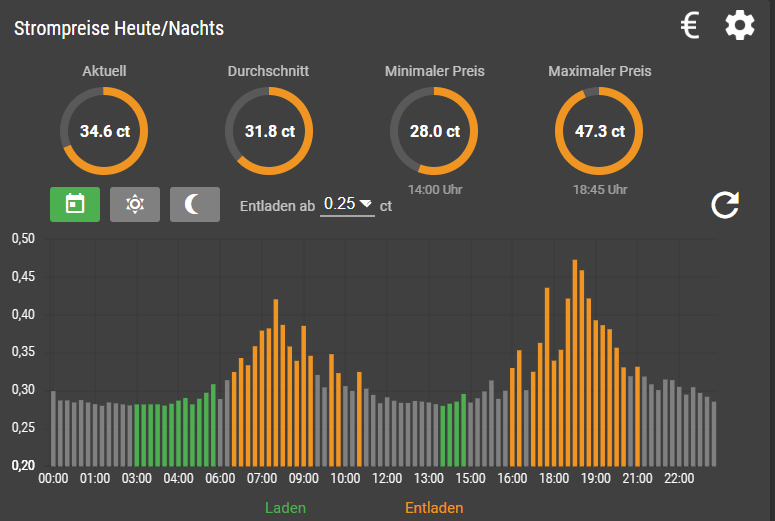Click the Aktuell 34.6 ct gauge
Screen dimensions: 775x521
[104, 131]
